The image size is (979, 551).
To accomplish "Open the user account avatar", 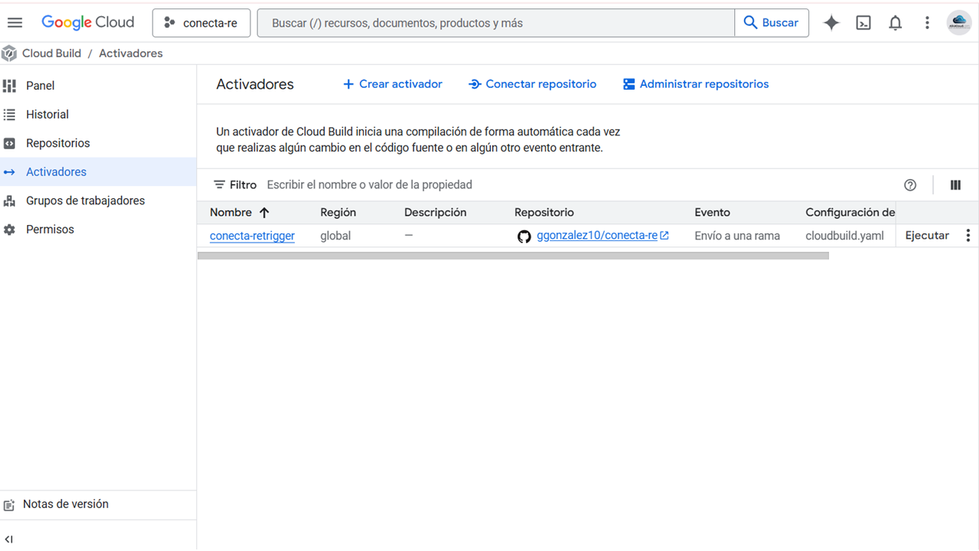I will click(x=958, y=23).
